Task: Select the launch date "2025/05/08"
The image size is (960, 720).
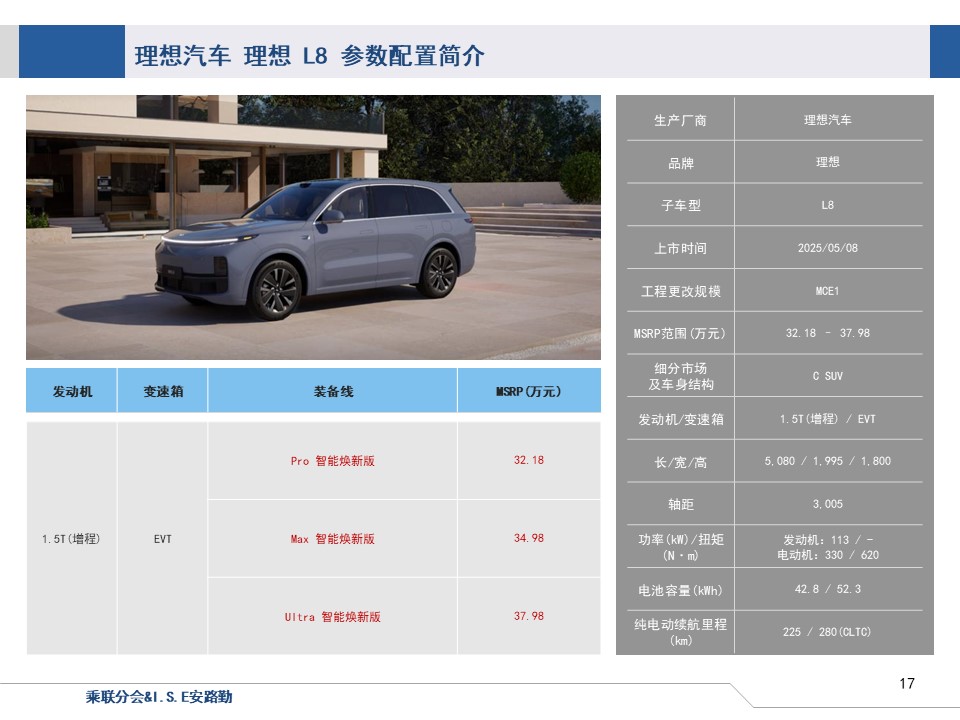Action: tap(828, 248)
